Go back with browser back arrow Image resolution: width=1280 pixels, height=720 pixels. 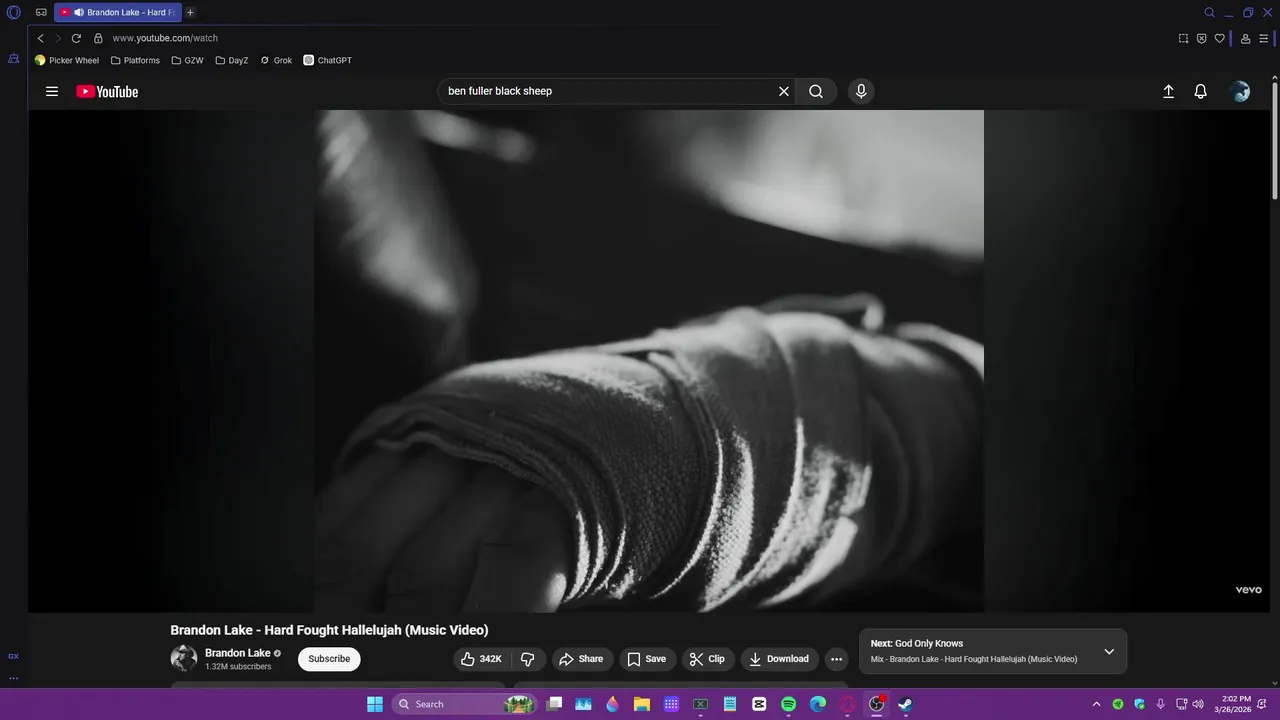pos(41,38)
